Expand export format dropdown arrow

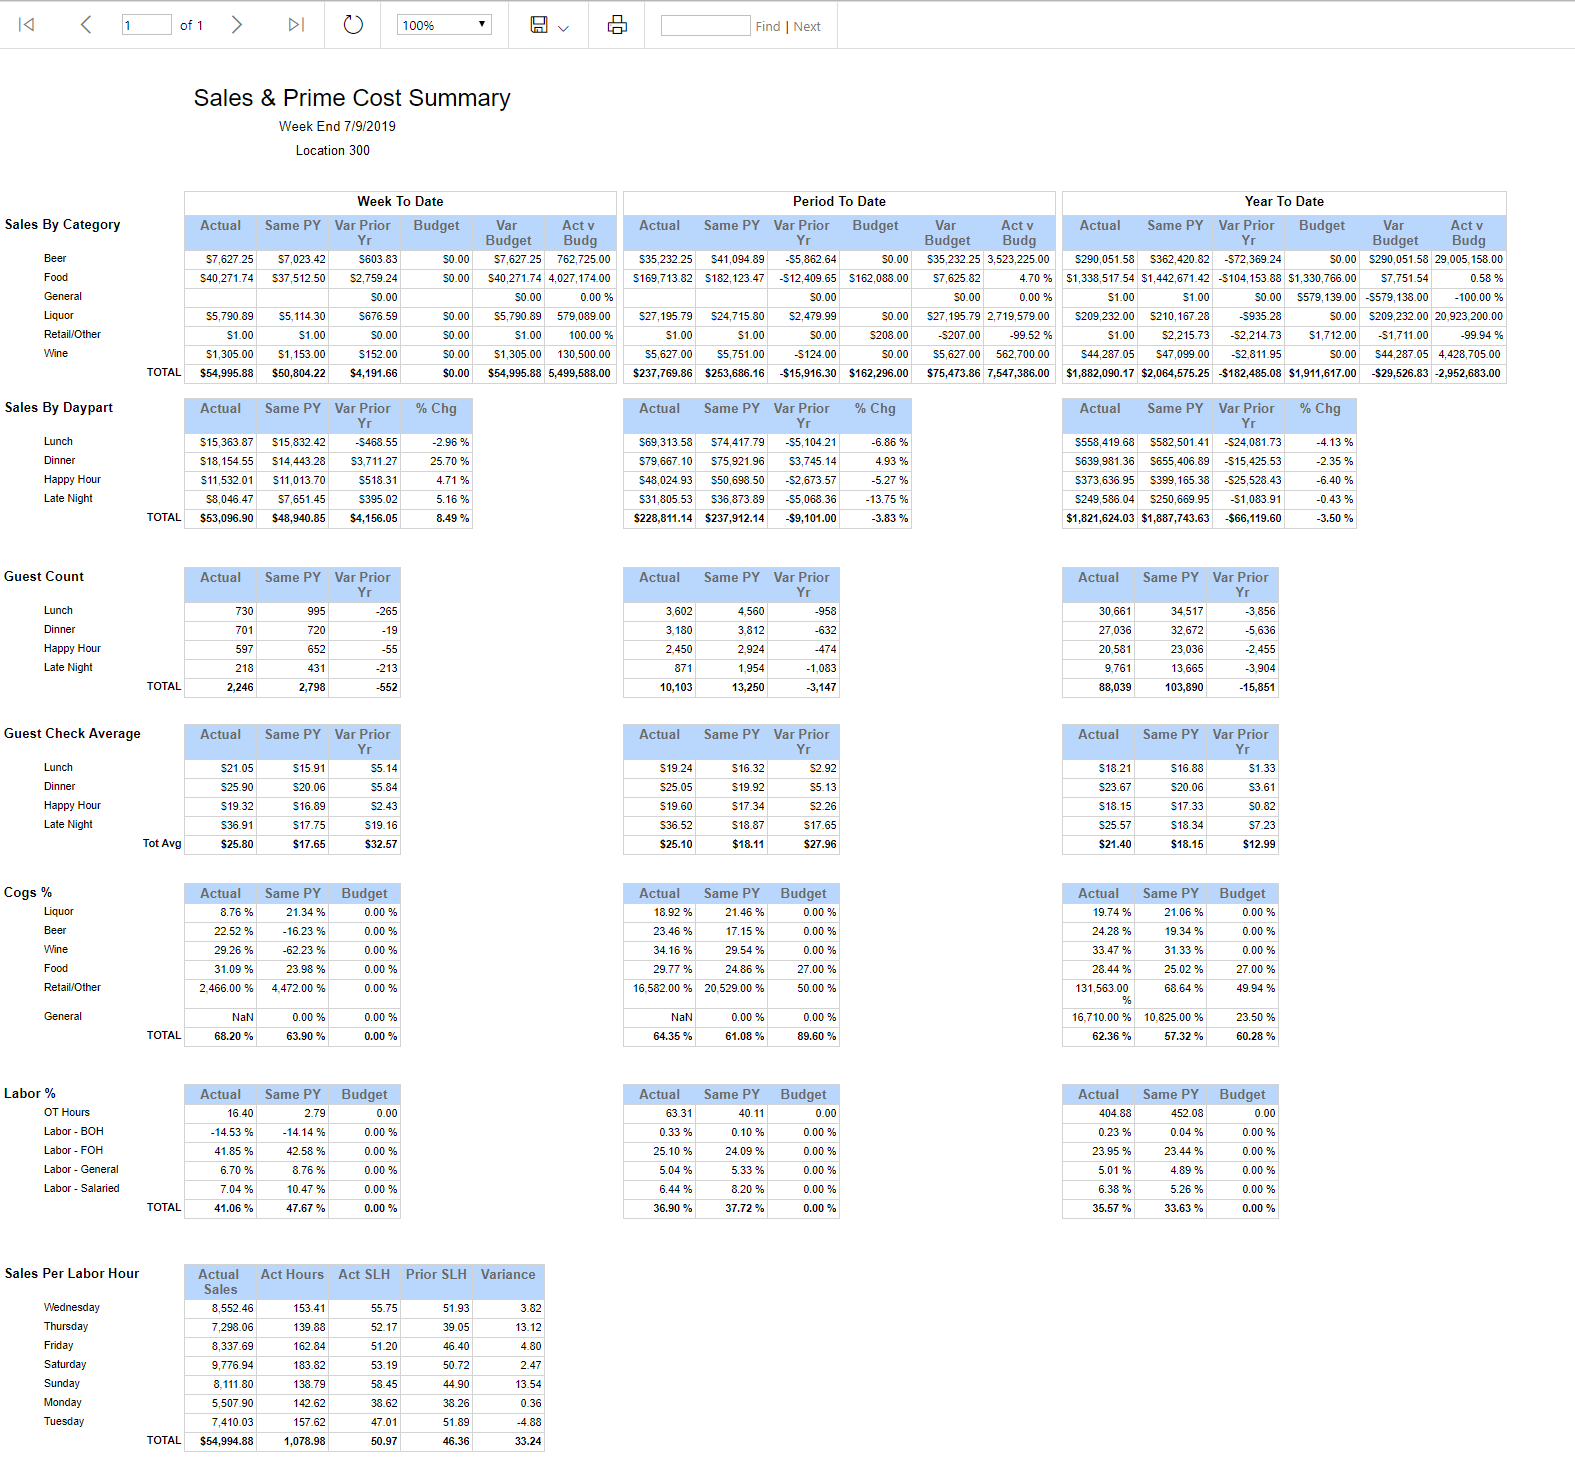click(564, 27)
